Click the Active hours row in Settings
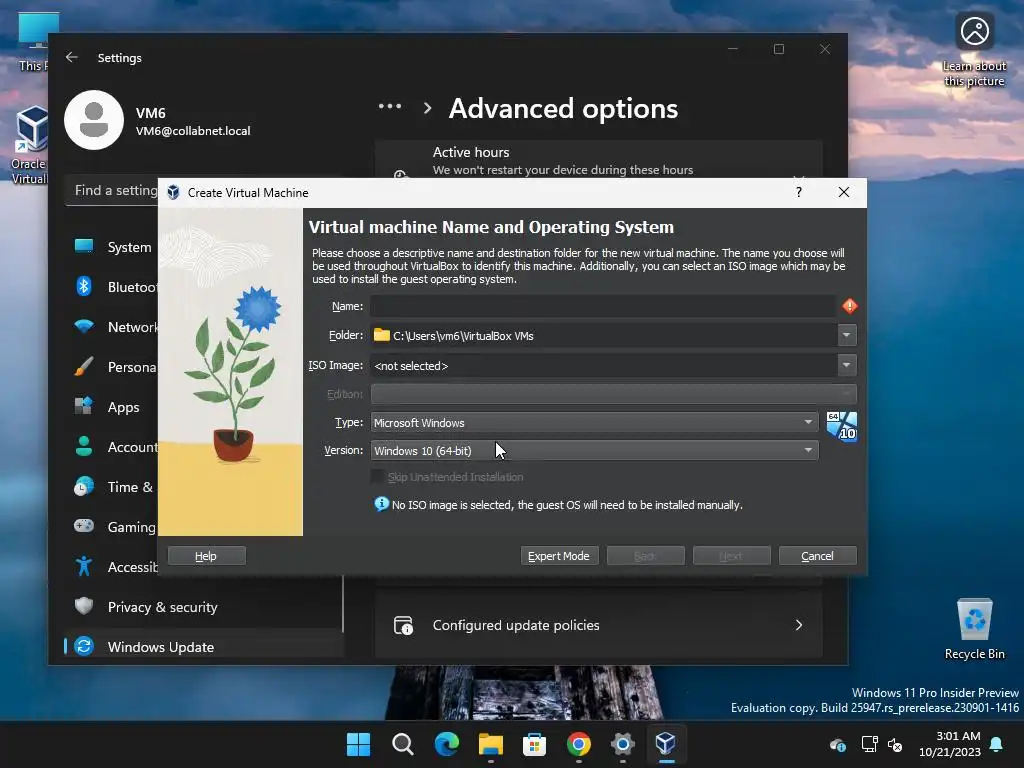The width and height of the screenshot is (1024, 768). pyautogui.click(x=598, y=160)
